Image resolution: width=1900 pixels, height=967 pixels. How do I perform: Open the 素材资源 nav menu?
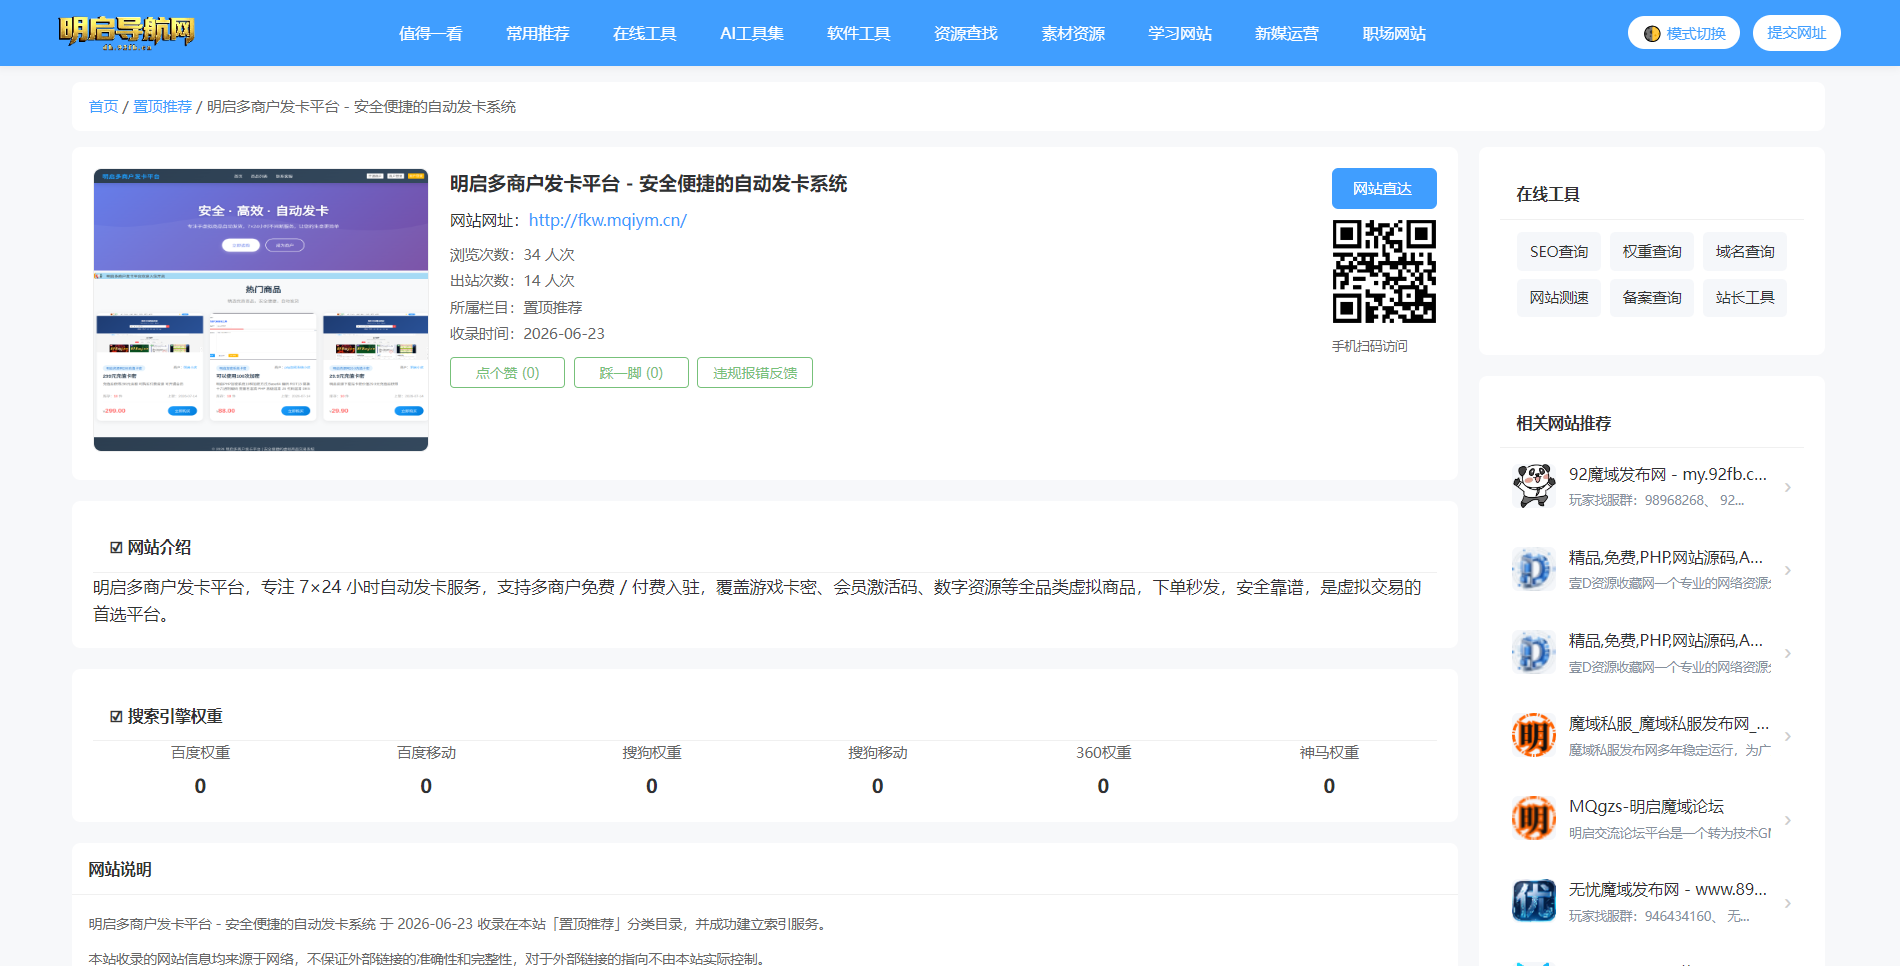tap(1072, 33)
